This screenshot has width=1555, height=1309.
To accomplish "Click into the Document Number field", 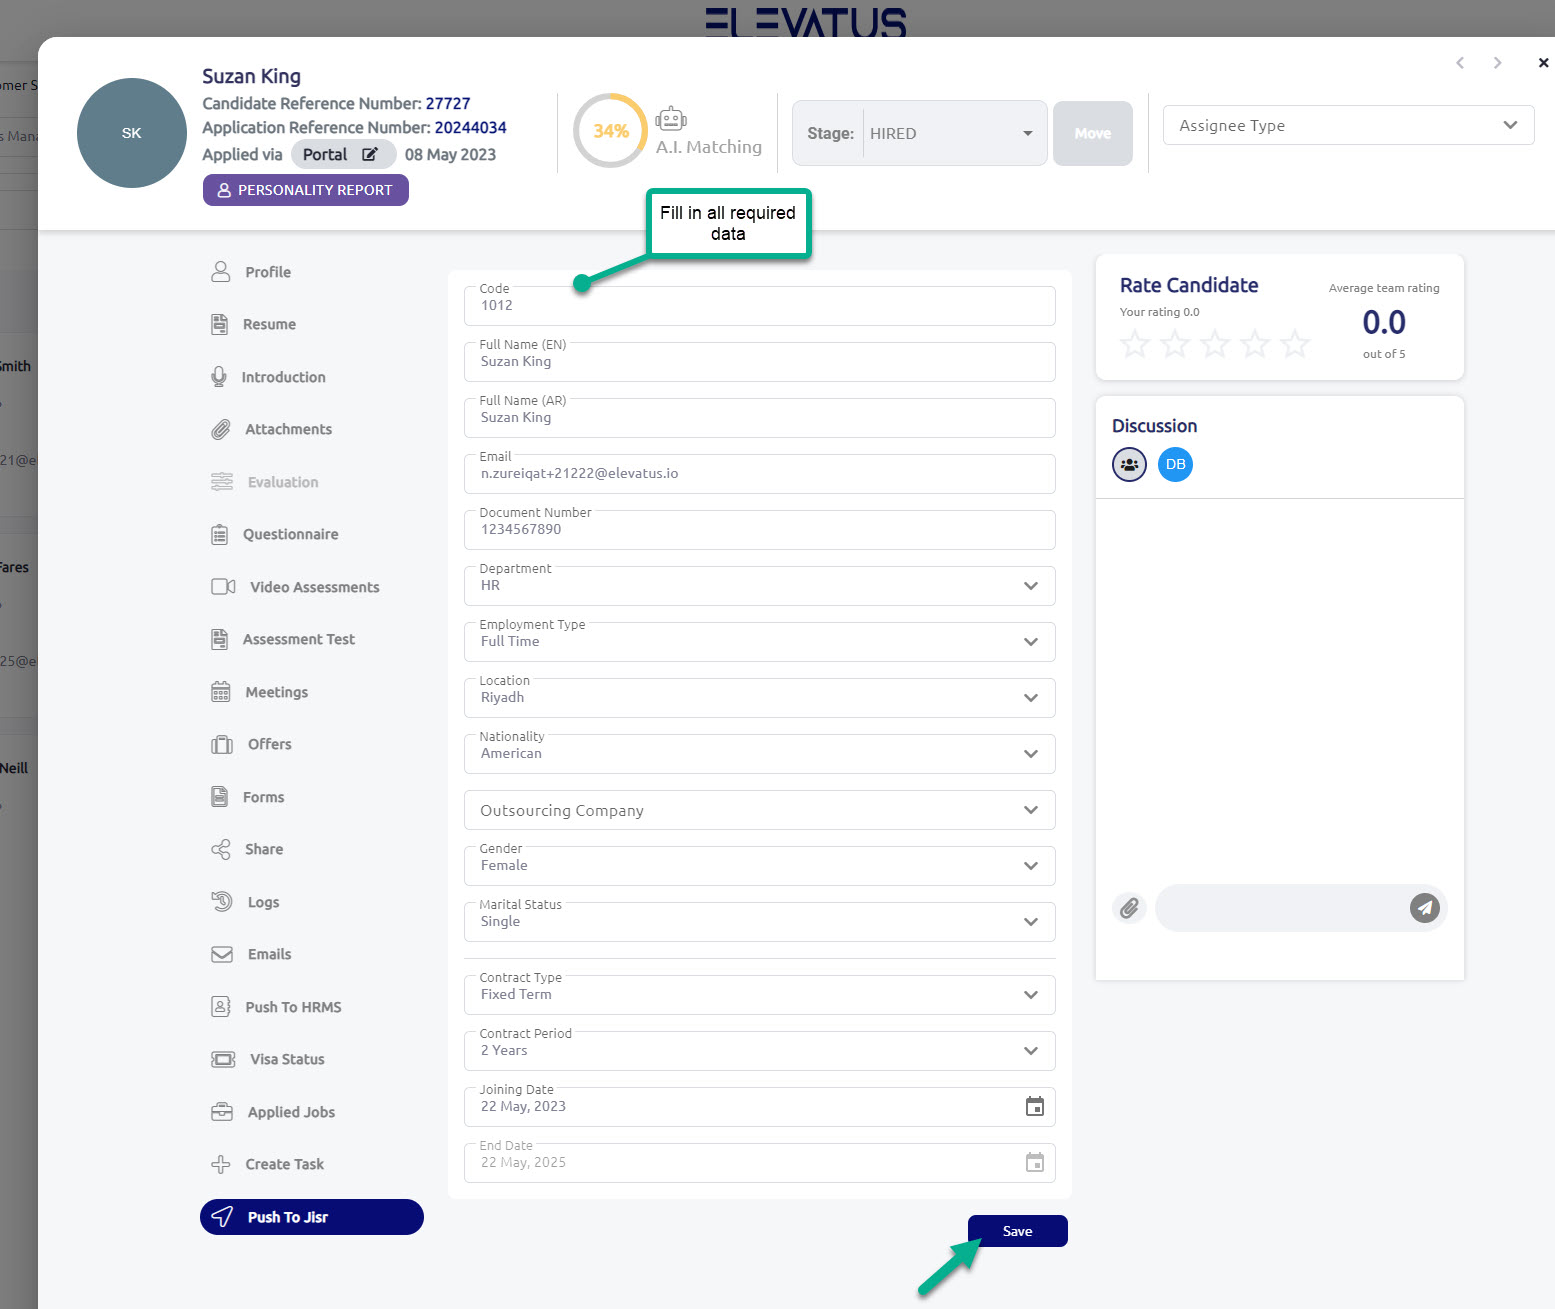I will click(759, 530).
